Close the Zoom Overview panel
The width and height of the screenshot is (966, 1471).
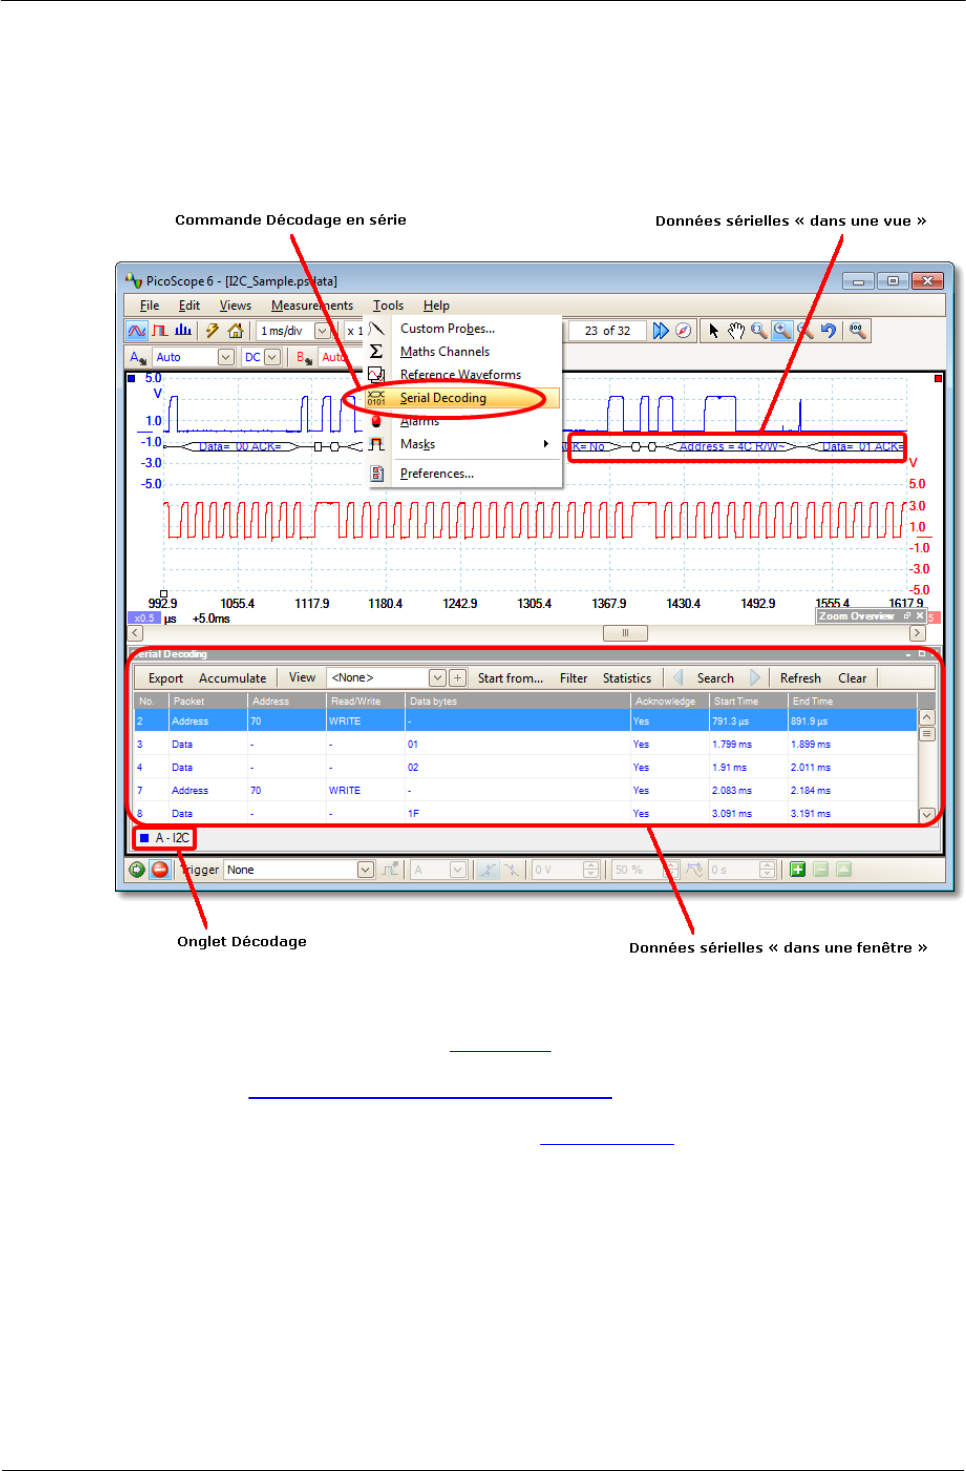pos(920,616)
